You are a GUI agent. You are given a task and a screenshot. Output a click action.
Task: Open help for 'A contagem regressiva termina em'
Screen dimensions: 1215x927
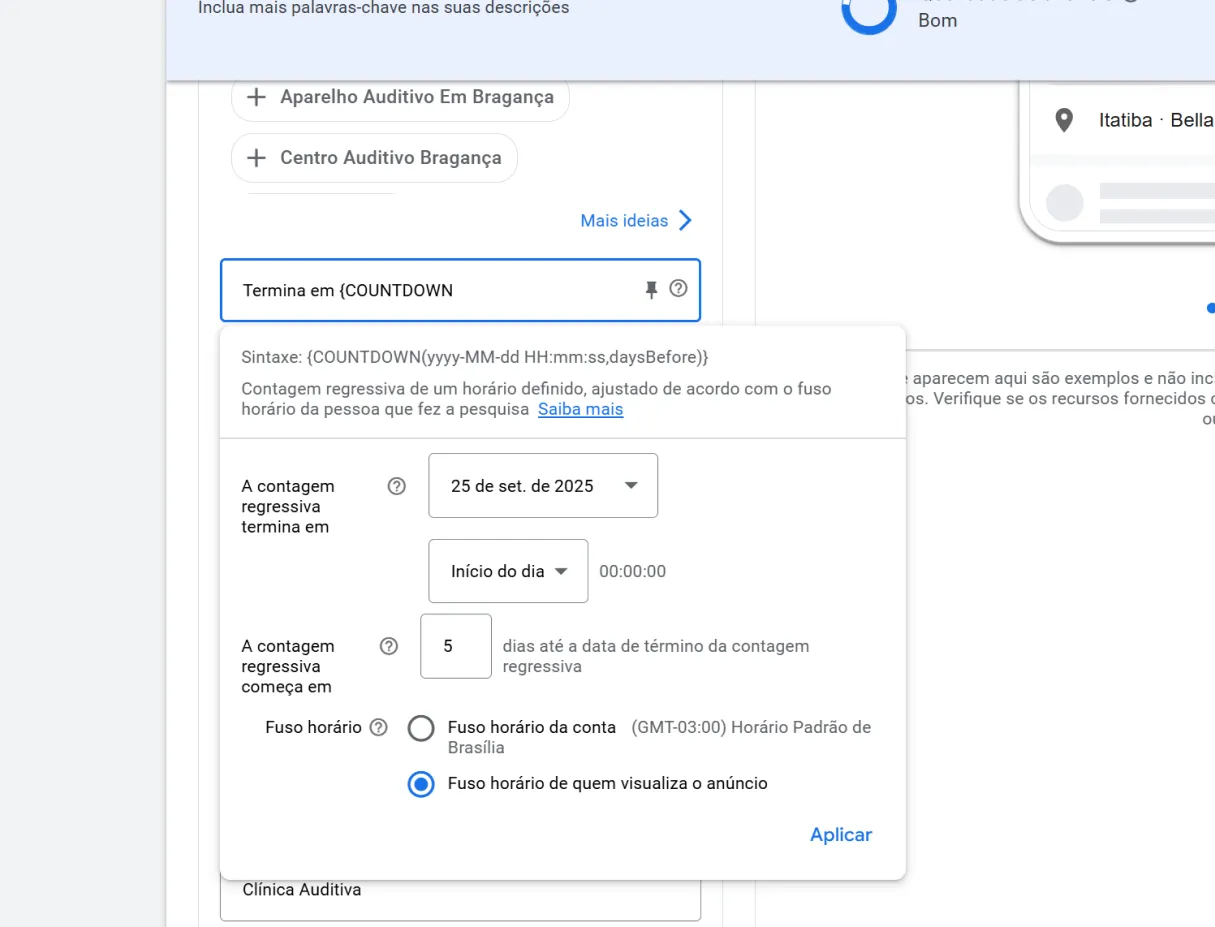[397, 486]
